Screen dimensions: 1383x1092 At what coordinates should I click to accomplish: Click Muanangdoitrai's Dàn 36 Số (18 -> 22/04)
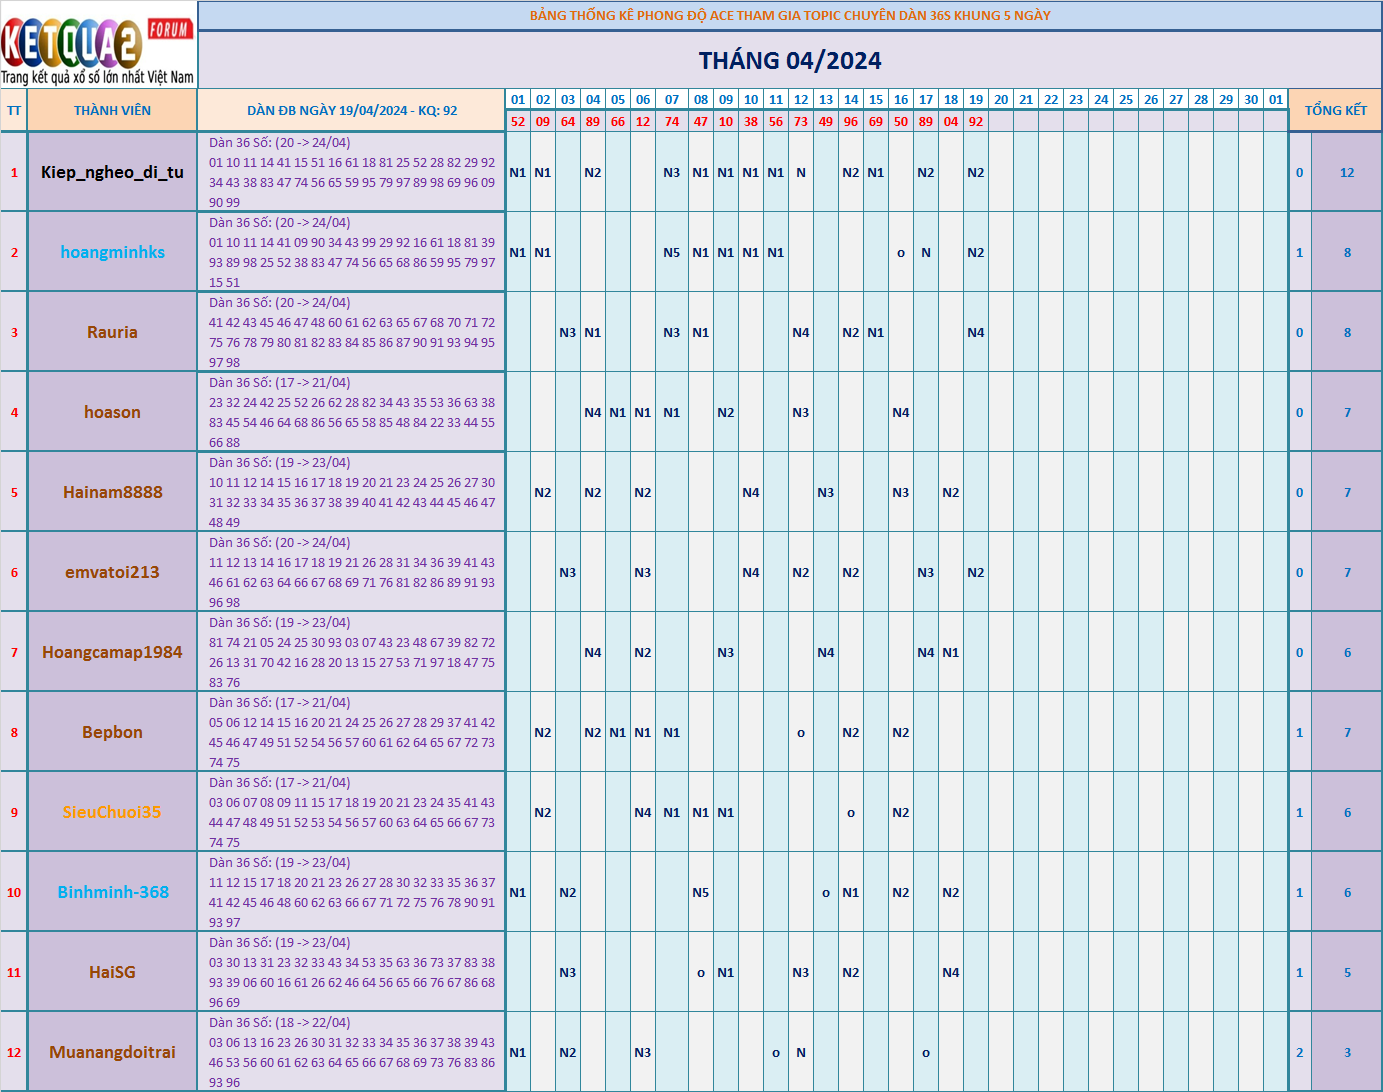(280, 1023)
